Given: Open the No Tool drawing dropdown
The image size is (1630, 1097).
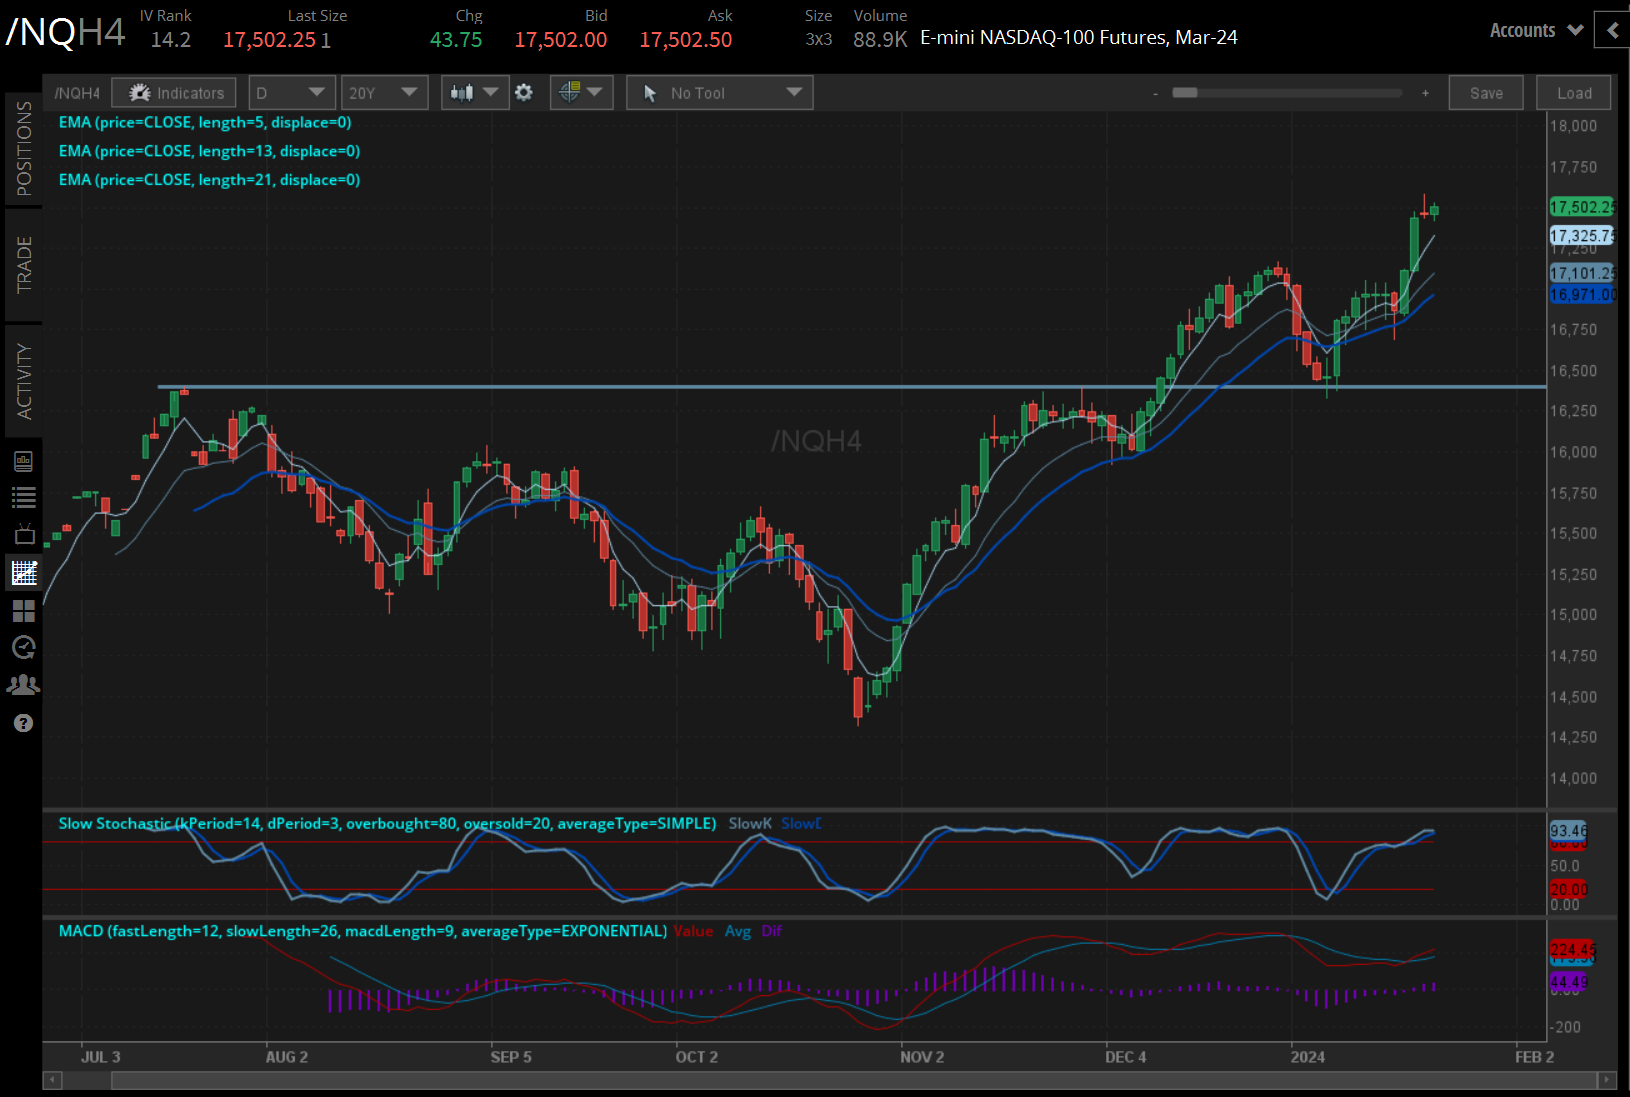Looking at the screenshot, I should [719, 92].
